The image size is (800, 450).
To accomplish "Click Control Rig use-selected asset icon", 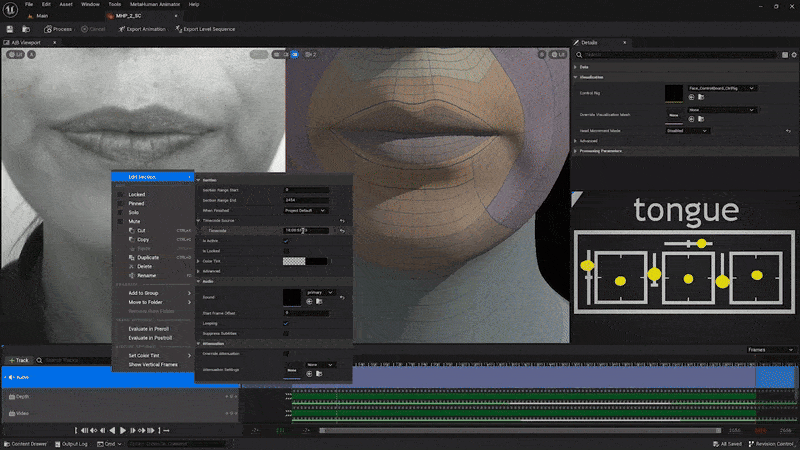I will pyautogui.click(x=691, y=97).
